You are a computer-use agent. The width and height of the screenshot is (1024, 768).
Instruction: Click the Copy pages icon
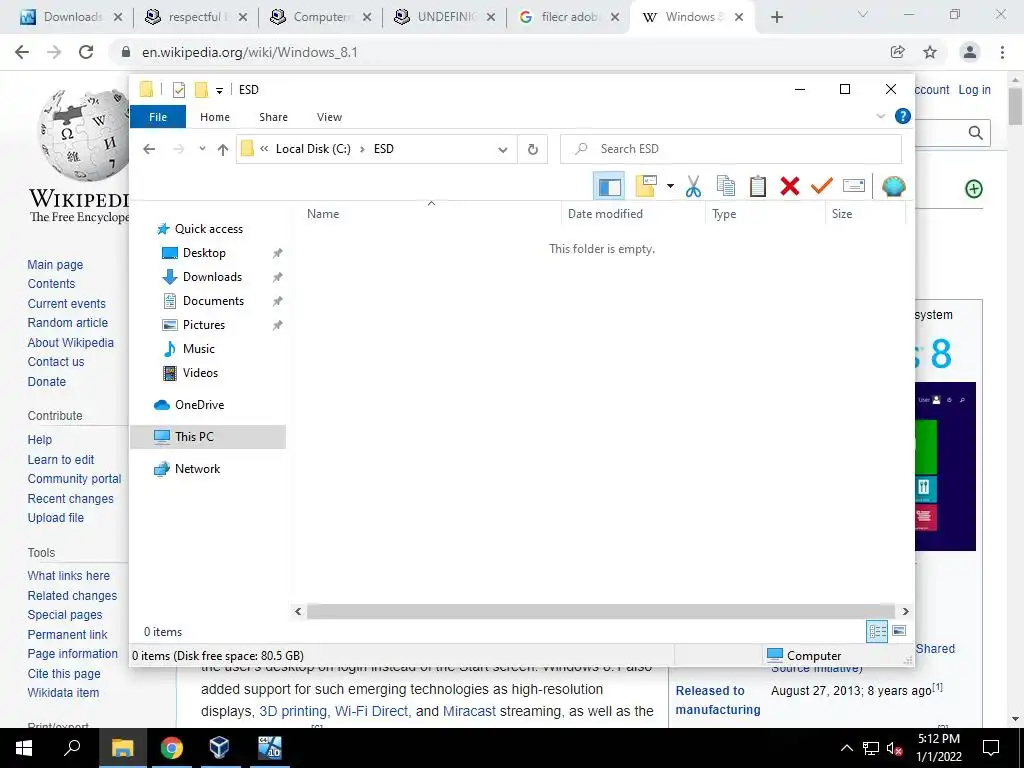726,186
